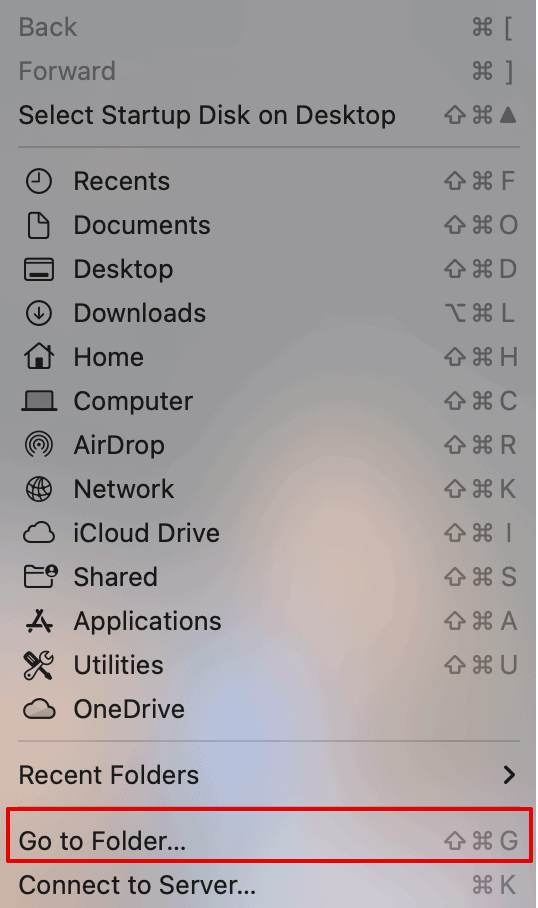538x908 pixels.
Task: Click the Desktop icon
Action: tap(39, 270)
